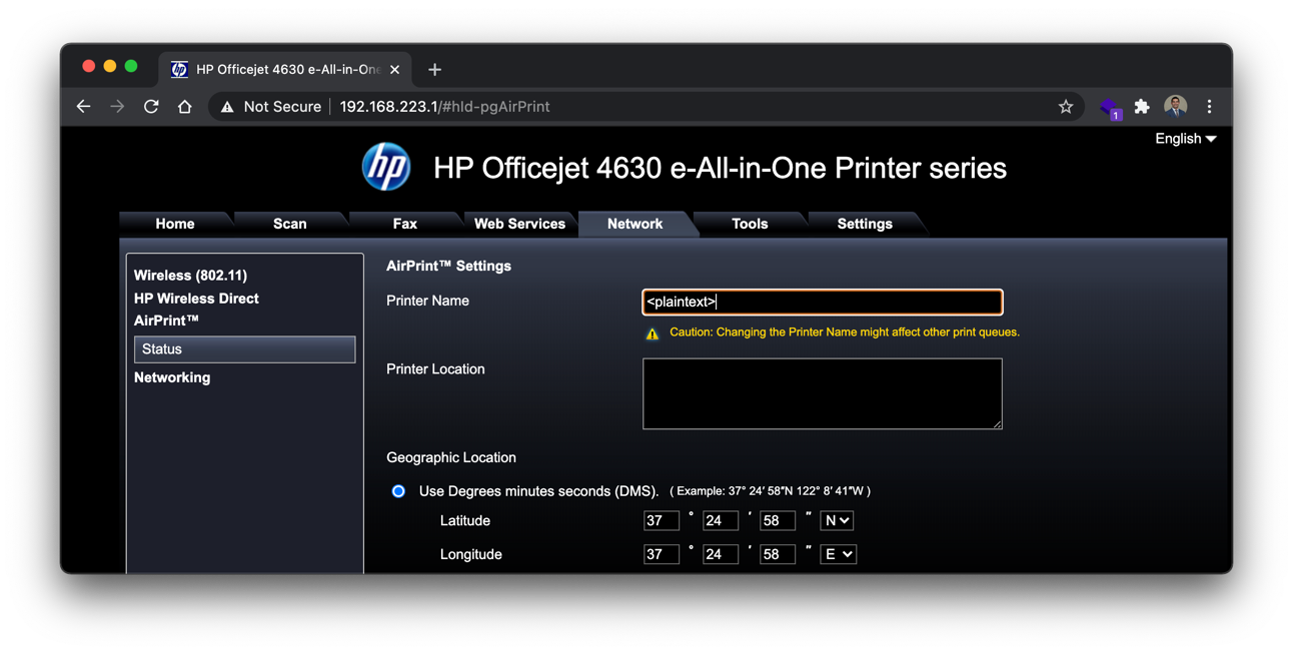Switch to the Web Services tab
The width and height of the screenshot is (1292, 653).
pyautogui.click(x=519, y=224)
